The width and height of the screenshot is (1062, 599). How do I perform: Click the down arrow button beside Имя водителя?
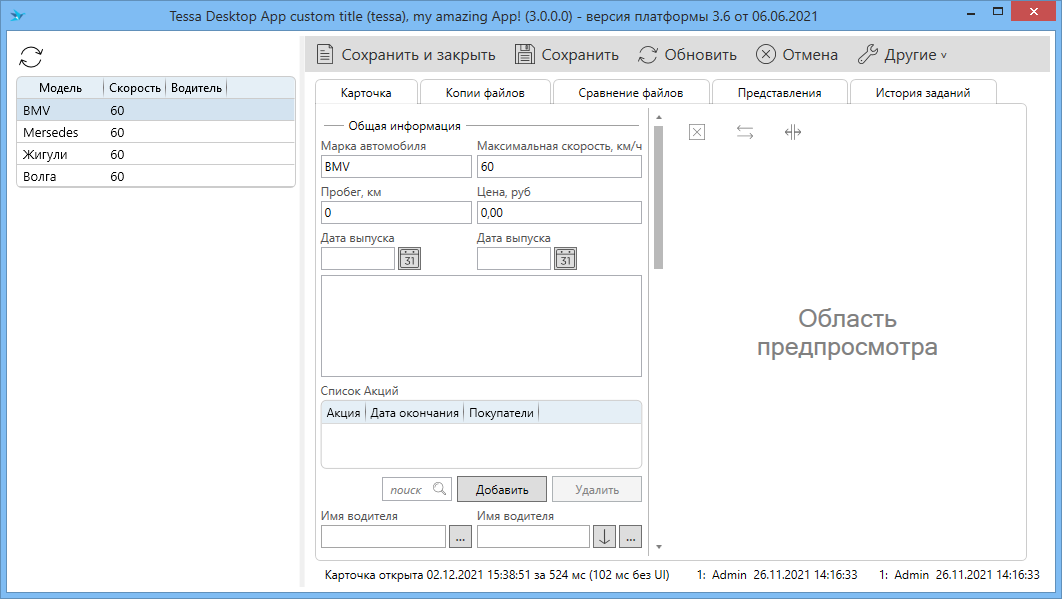pyautogui.click(x=604, y=537)
